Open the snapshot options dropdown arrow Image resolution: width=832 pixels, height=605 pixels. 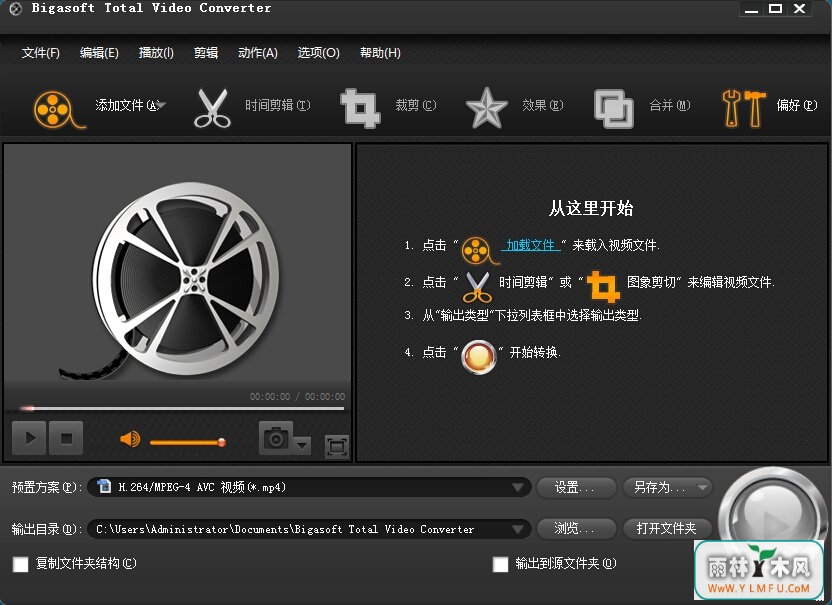pos(302,445)
